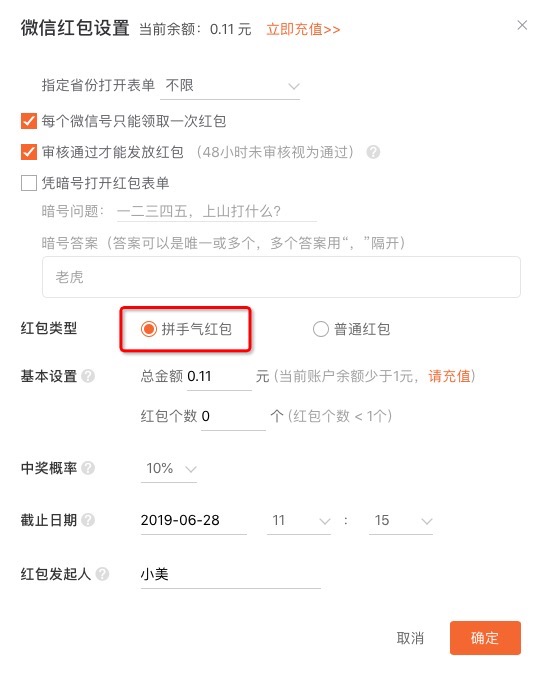This screenshot has height=680, width=551.
Task: Click the orange 请充值 link
Action: pos(449,376)
